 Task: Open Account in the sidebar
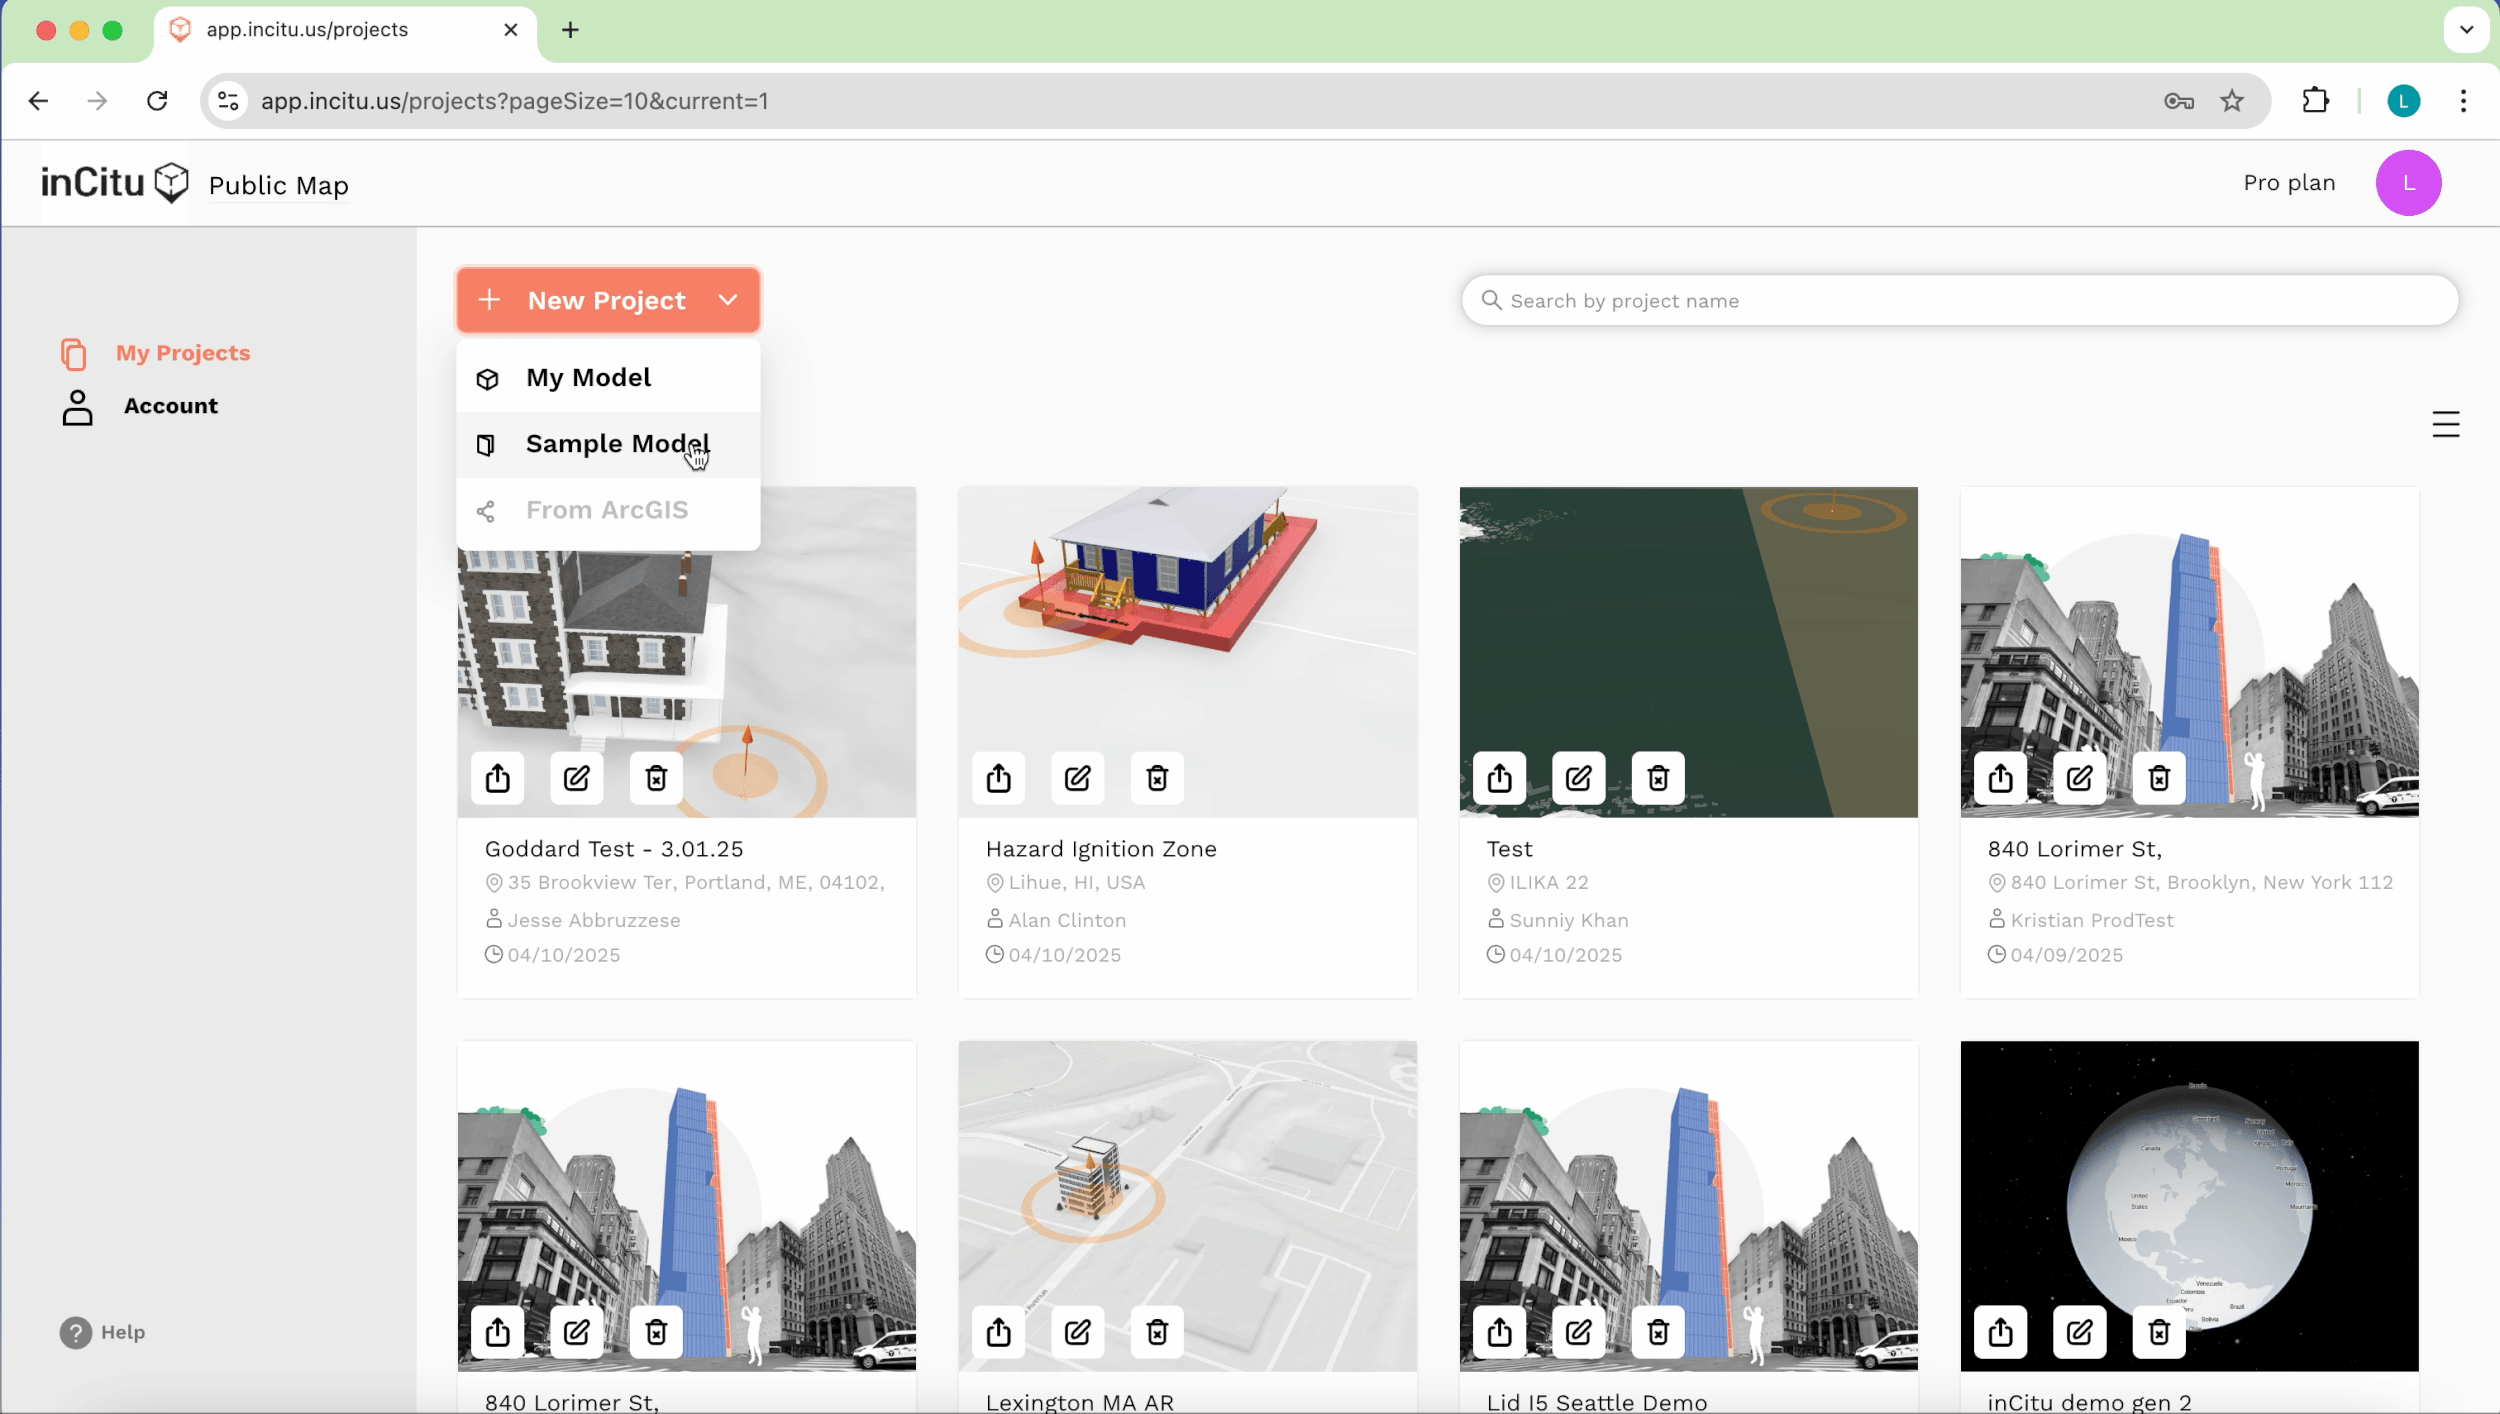coord(170,406)
